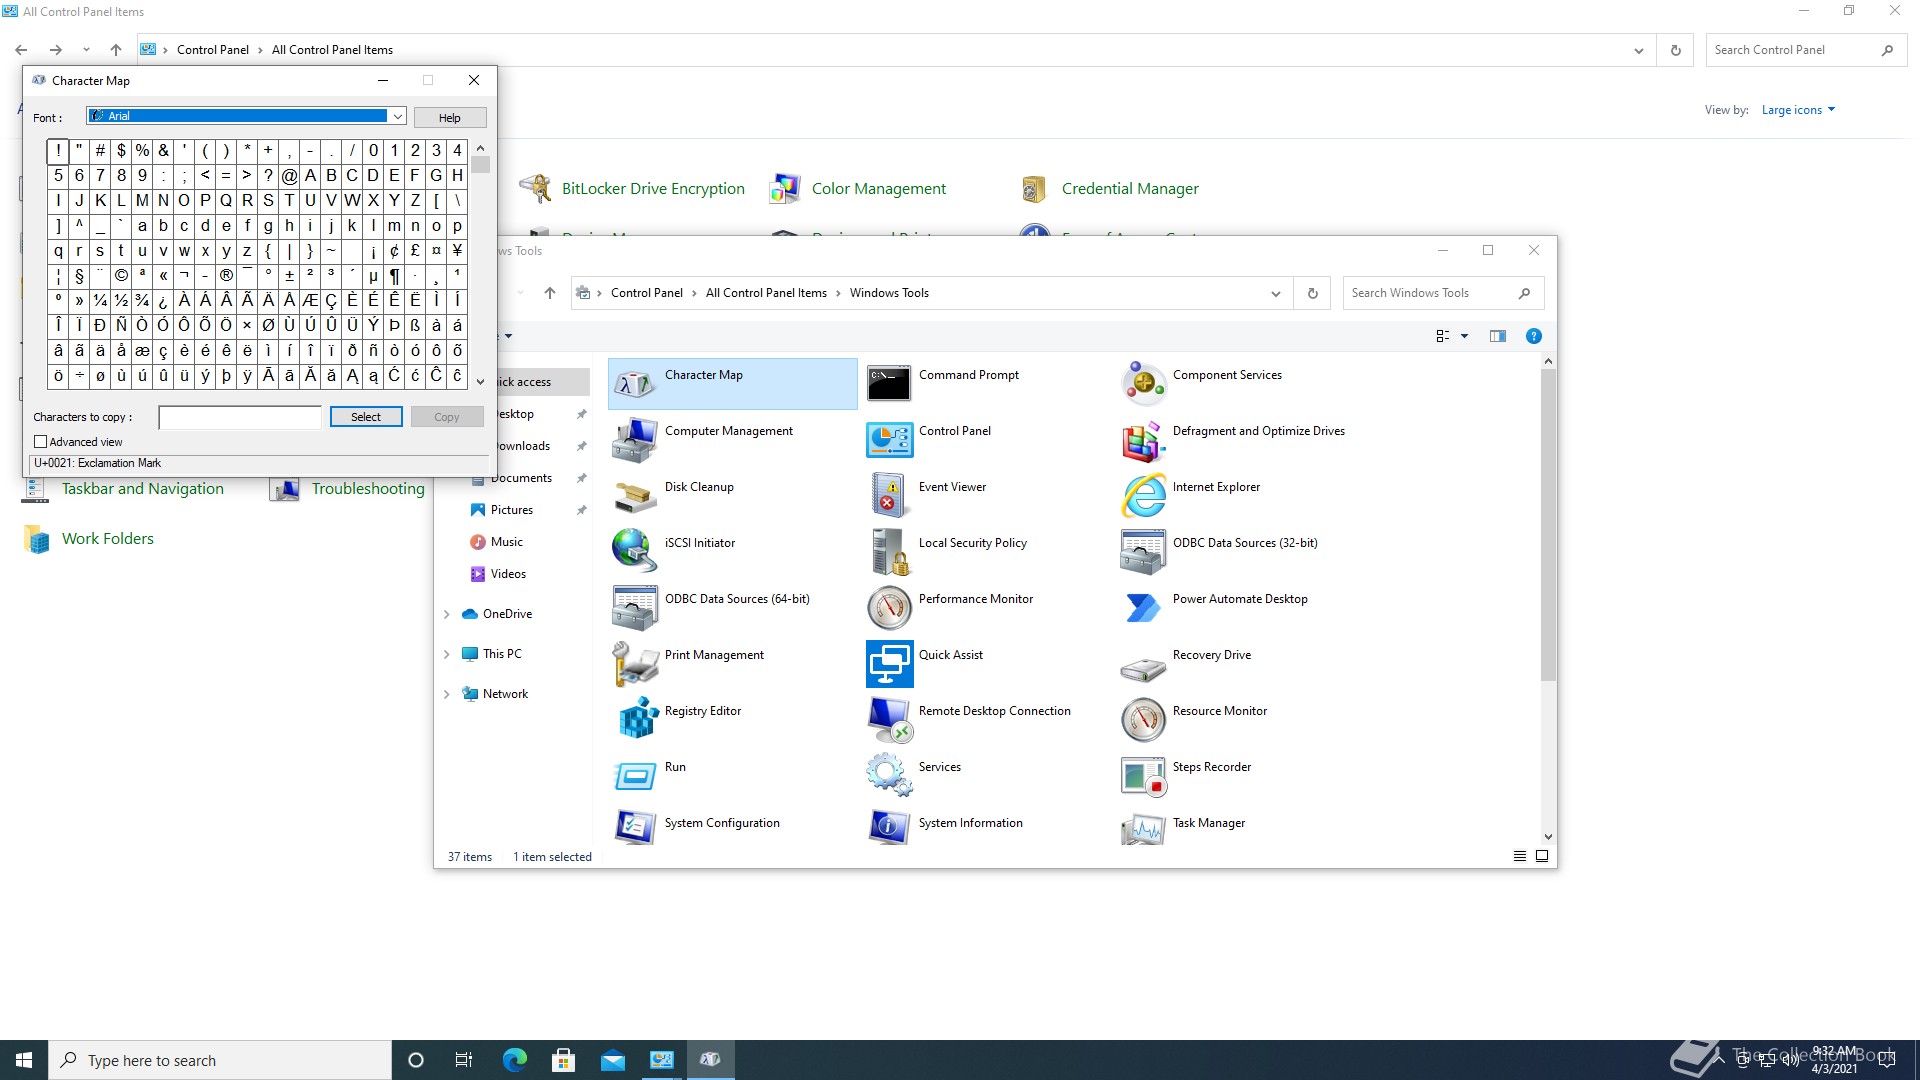Open Computer Management icon
Screen dimensions: 1920x1080
click(635, 439)
